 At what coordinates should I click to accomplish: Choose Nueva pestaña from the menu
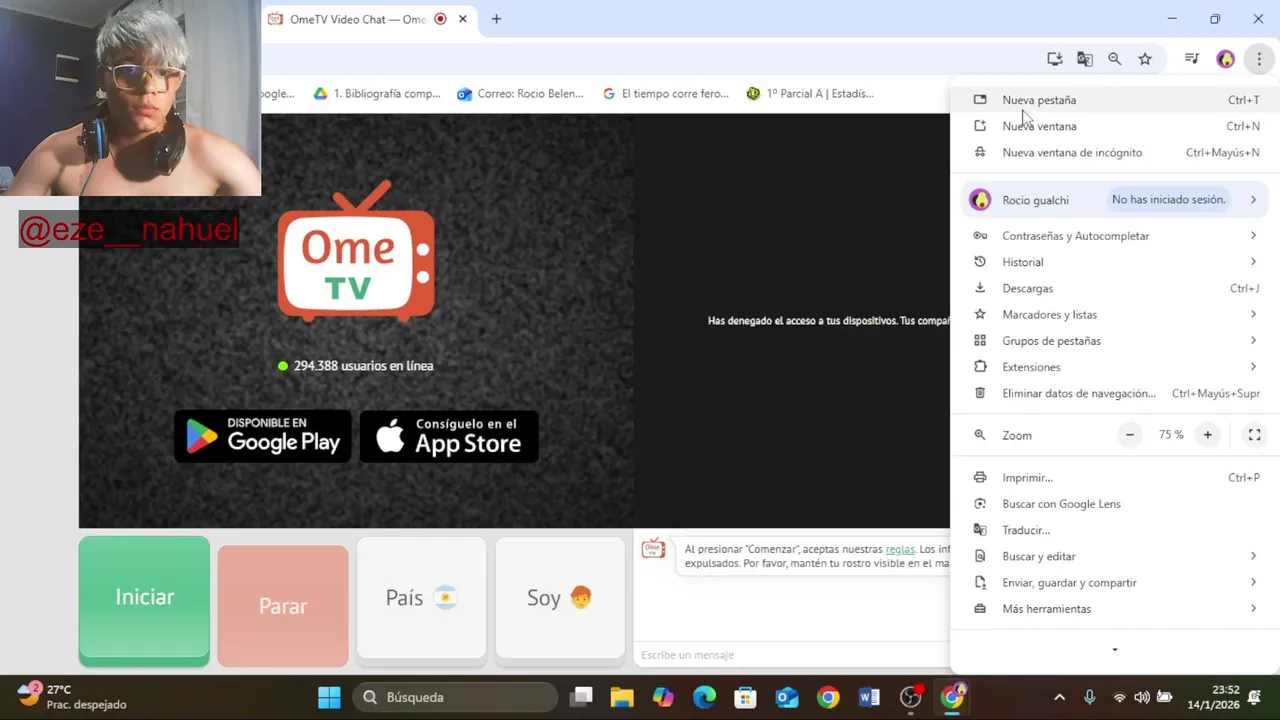click(1114, 100)
